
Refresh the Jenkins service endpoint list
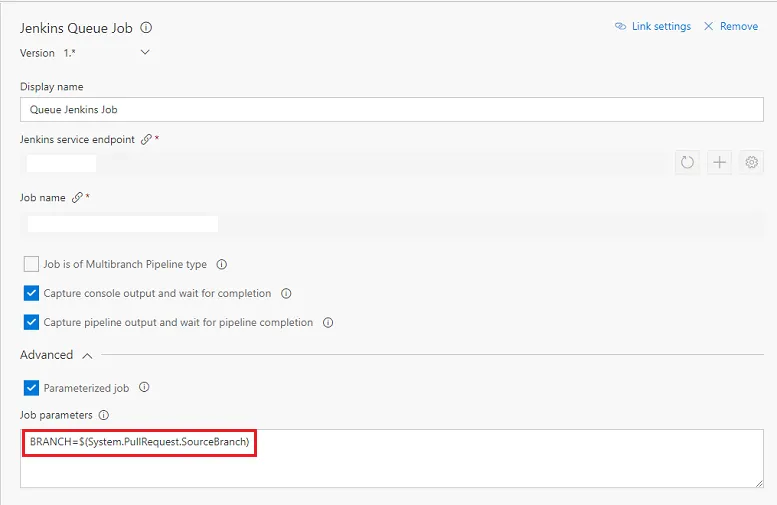click(x=687, y=162)
